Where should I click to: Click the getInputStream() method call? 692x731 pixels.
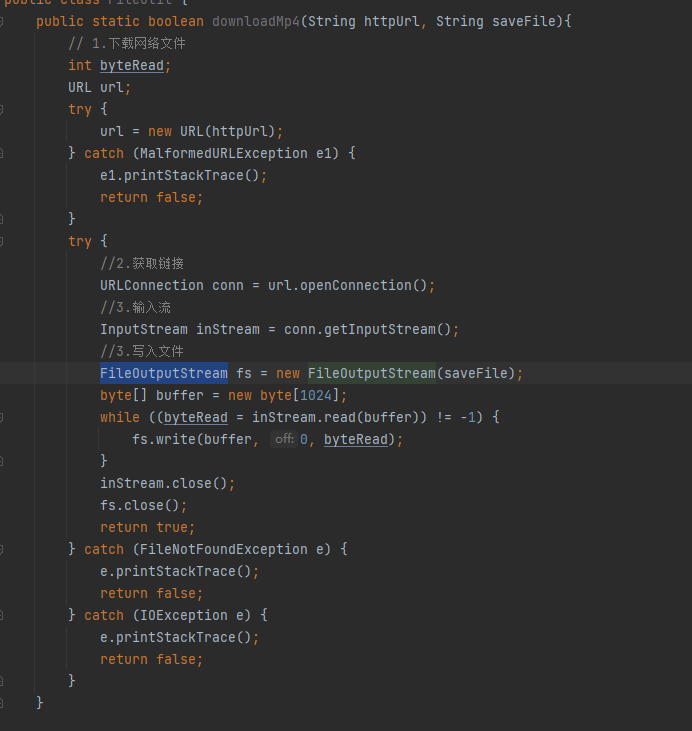pos(387,329)
